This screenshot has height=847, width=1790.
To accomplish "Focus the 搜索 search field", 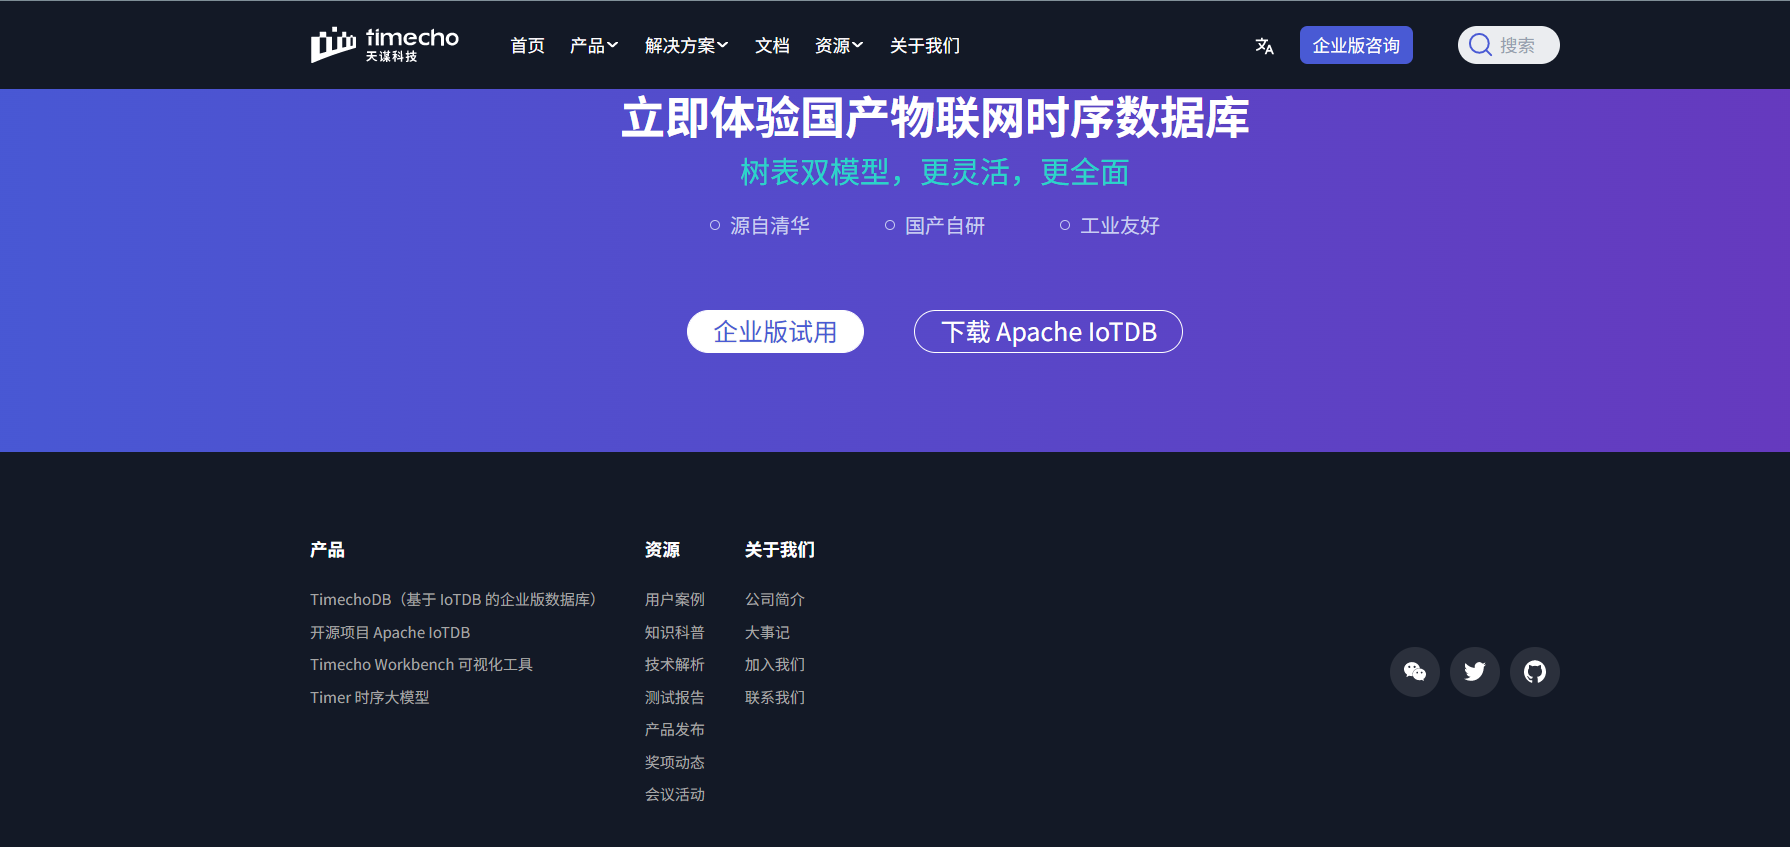I will point(1509,45).
